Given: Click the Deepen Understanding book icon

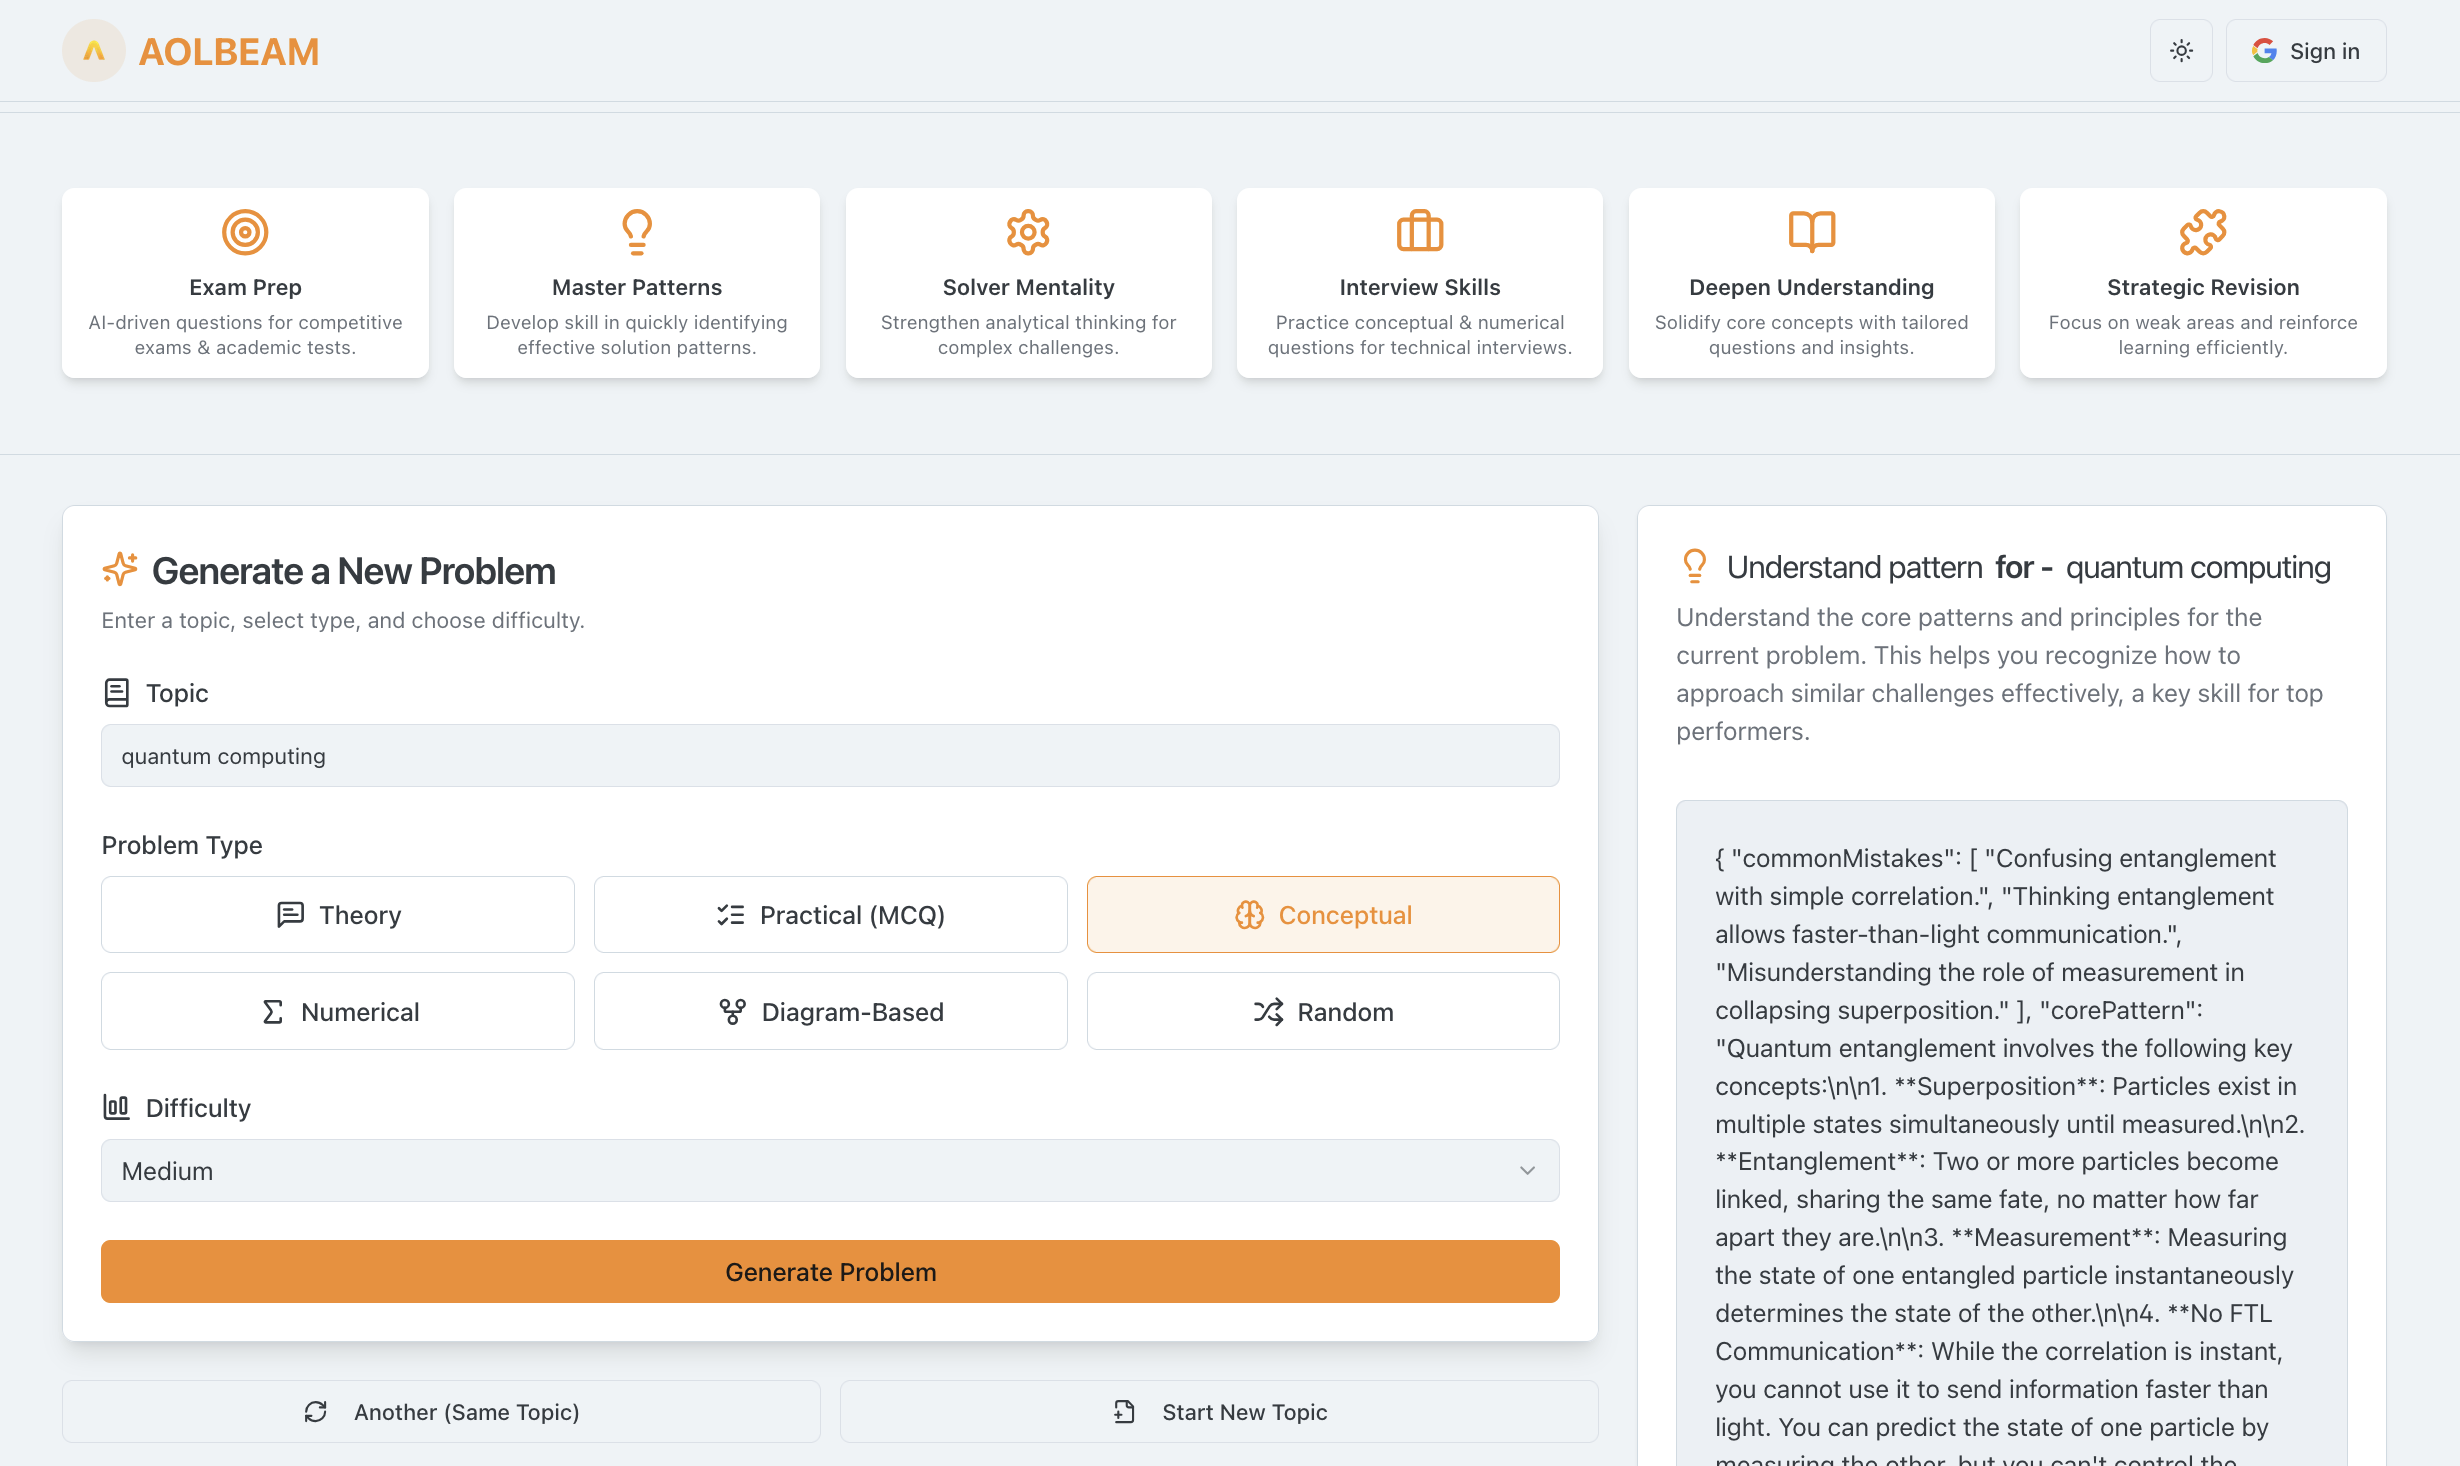Looking at the screenshot, I should point(1811,231).
